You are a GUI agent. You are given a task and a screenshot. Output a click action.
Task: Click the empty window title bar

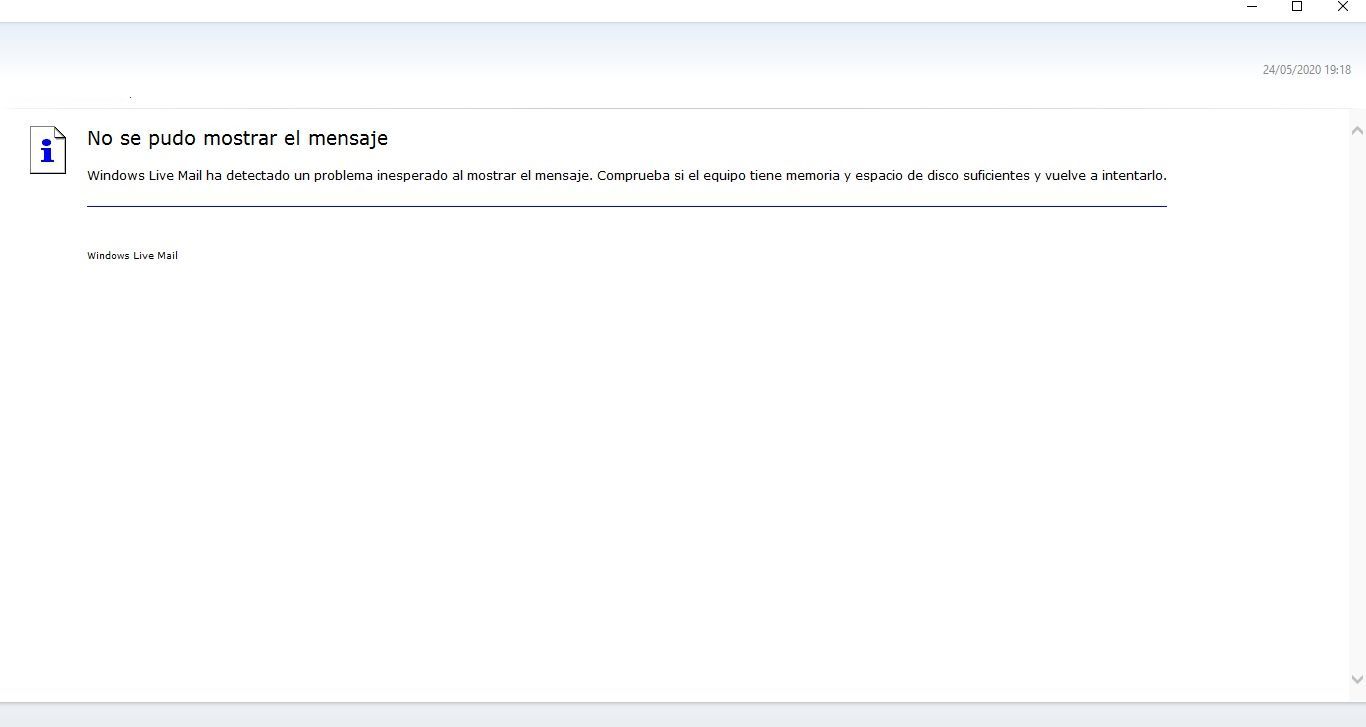600,10
